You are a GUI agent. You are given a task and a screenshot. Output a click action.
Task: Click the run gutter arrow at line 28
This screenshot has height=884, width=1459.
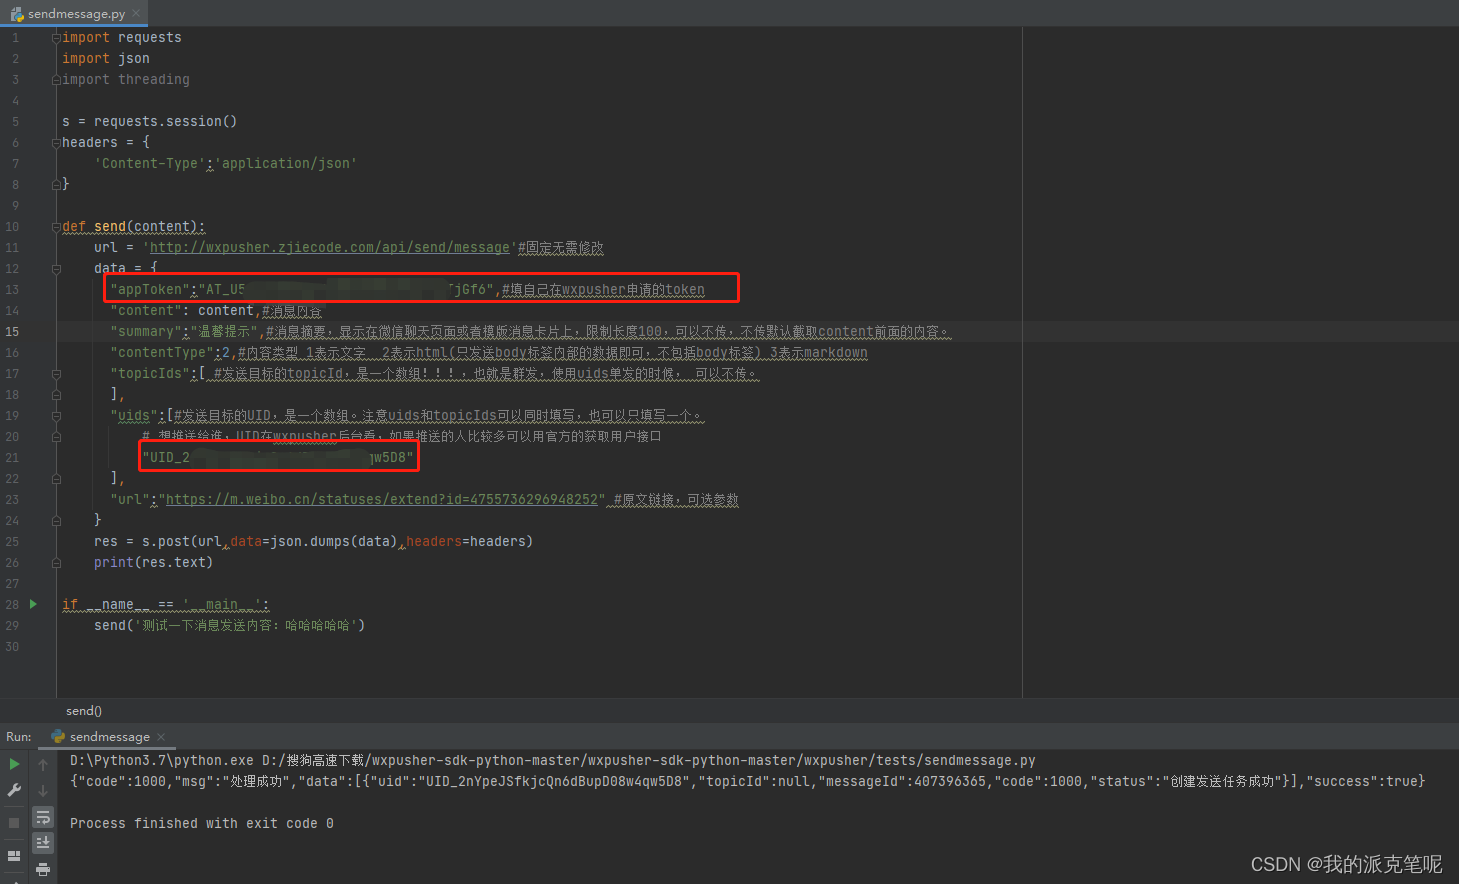(x=33, y=604)
